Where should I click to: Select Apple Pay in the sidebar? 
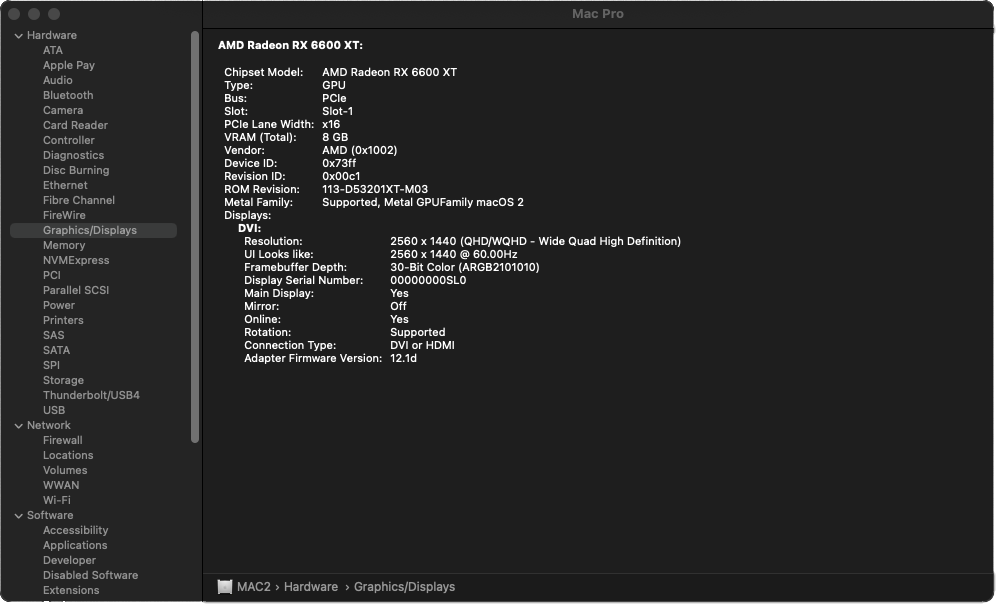pos(69,65)
